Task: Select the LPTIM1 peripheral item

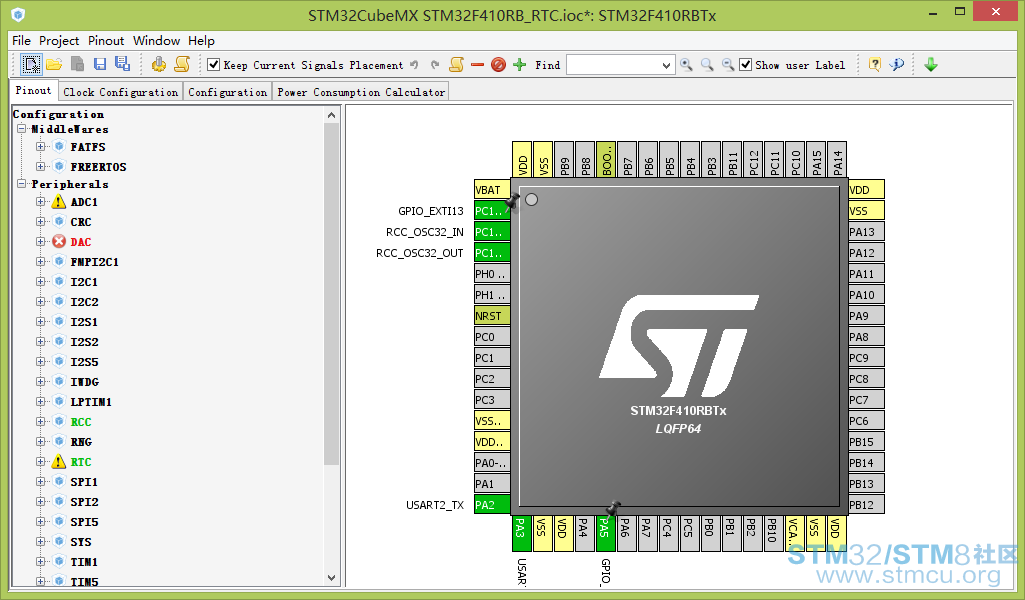Action: (91, 402)
